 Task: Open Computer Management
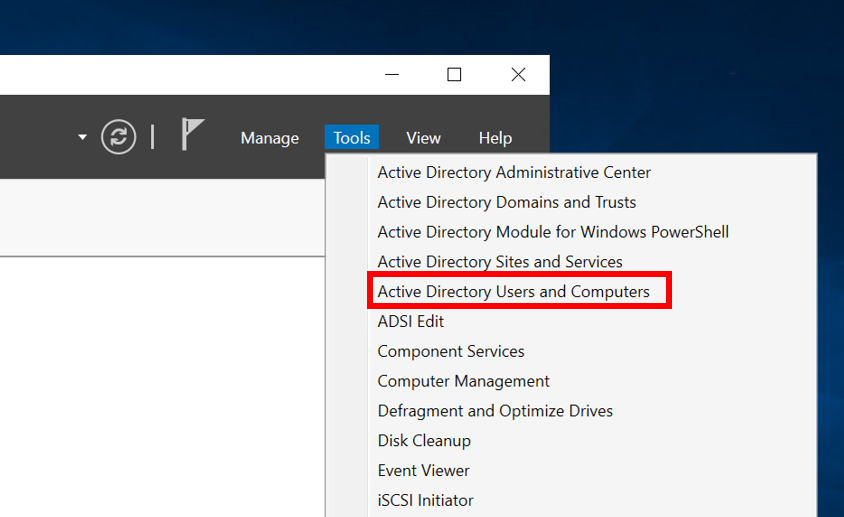[463, 381]
